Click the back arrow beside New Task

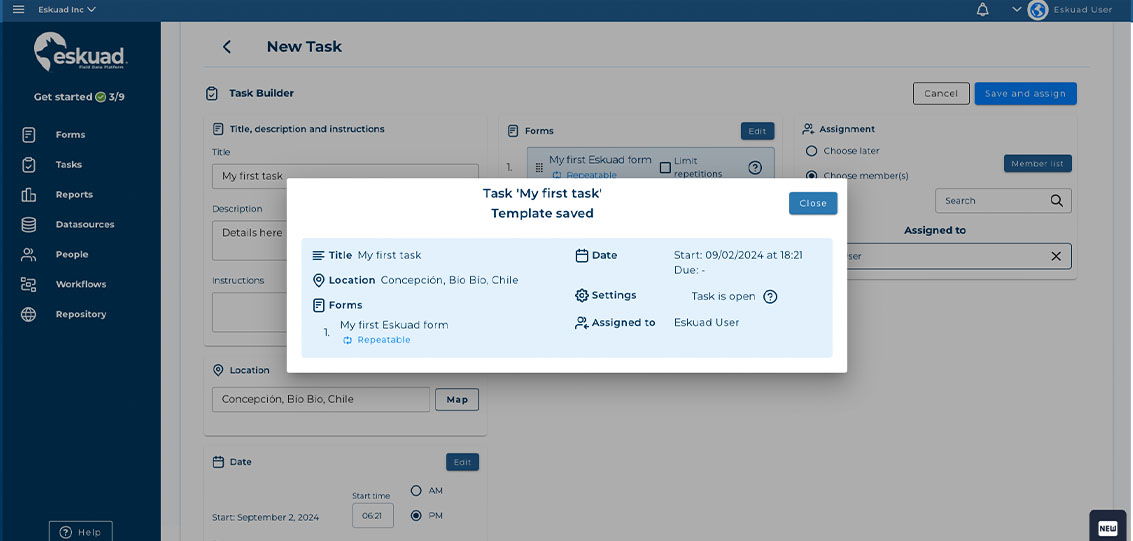[227, 47]
